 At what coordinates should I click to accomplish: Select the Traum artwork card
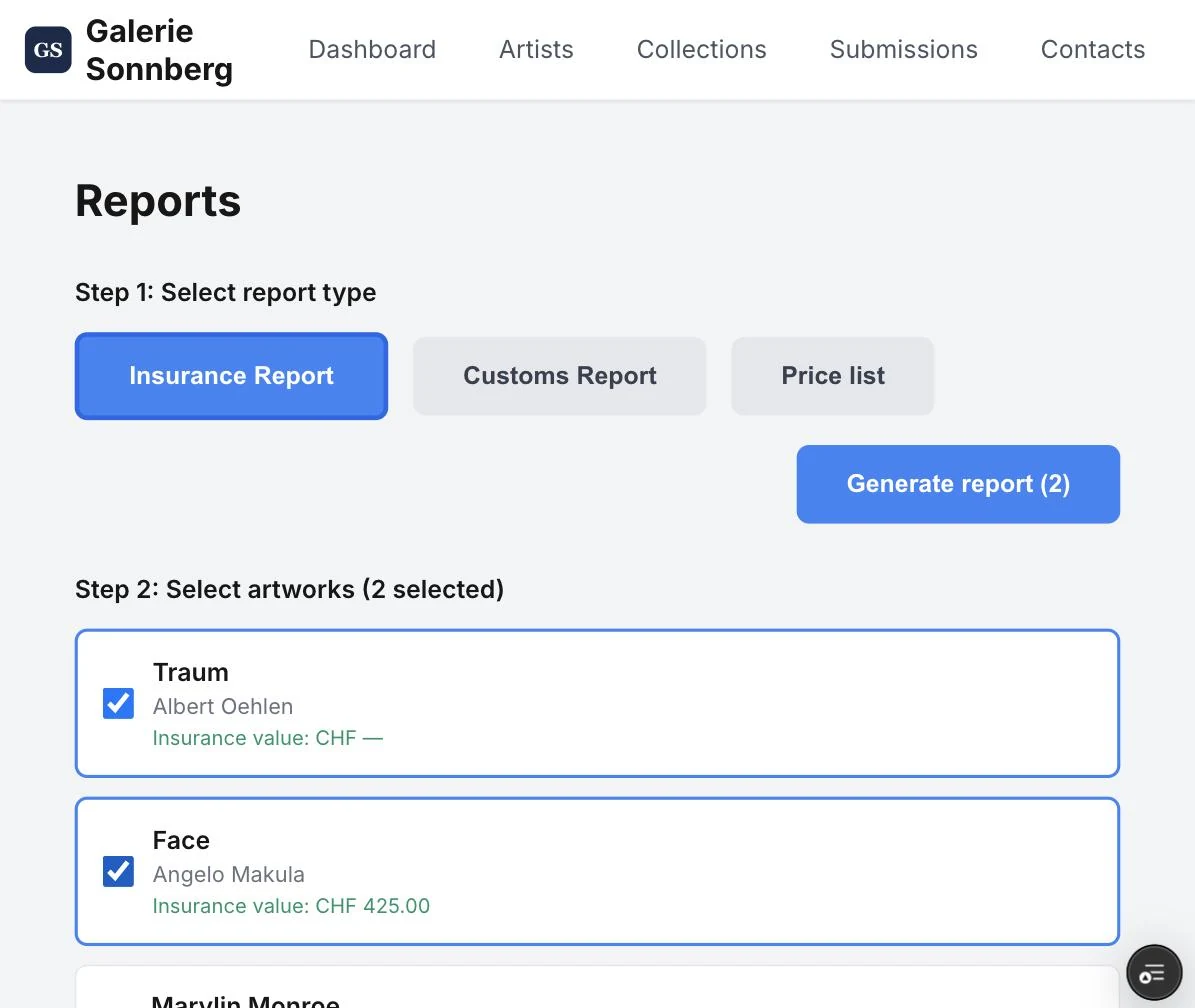(x=597, y=703)
